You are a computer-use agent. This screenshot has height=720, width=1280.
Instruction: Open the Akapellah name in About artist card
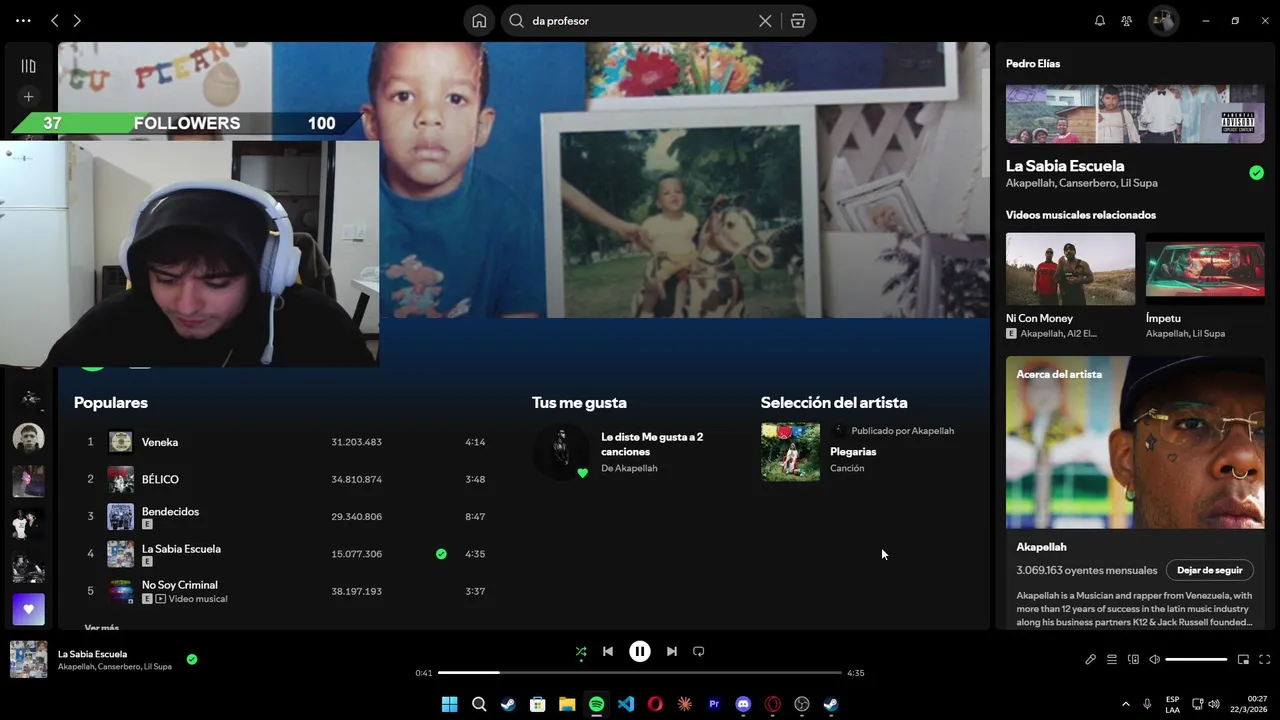[x=1041, y=547]
